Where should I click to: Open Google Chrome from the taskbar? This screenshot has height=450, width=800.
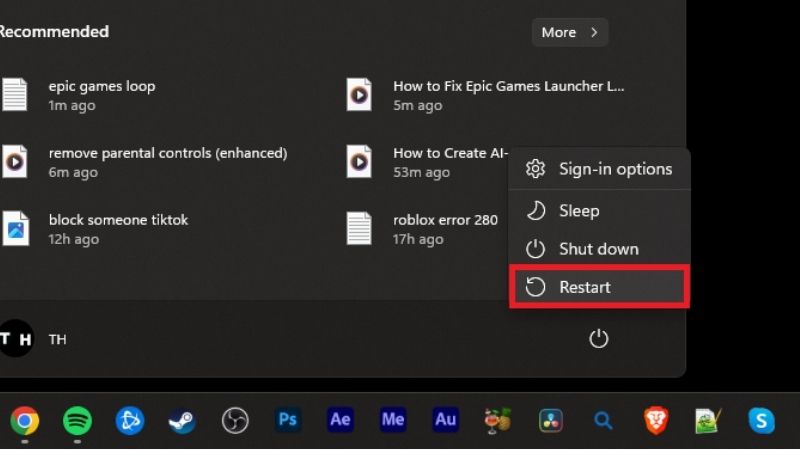click(24, 420)
